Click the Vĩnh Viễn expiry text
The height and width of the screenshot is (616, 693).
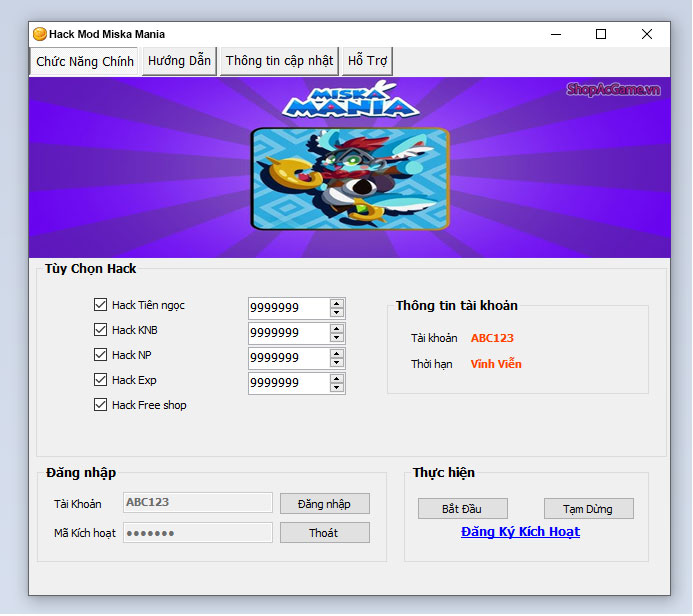496,364
